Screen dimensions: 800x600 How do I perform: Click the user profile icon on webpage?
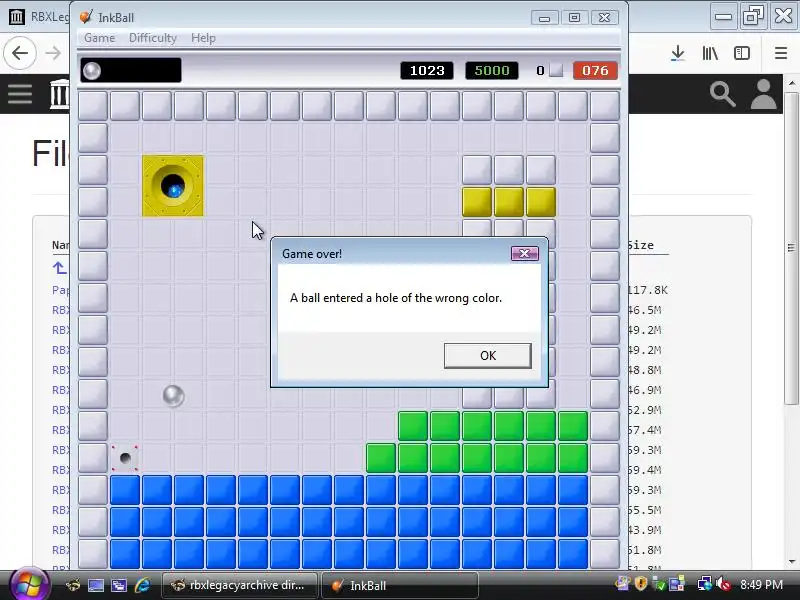click(x=763, y=94)
